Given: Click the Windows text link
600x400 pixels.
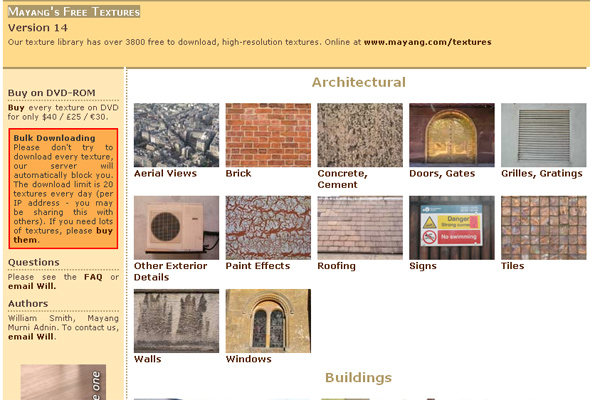Looking at the screenshot, I should 248,359.
